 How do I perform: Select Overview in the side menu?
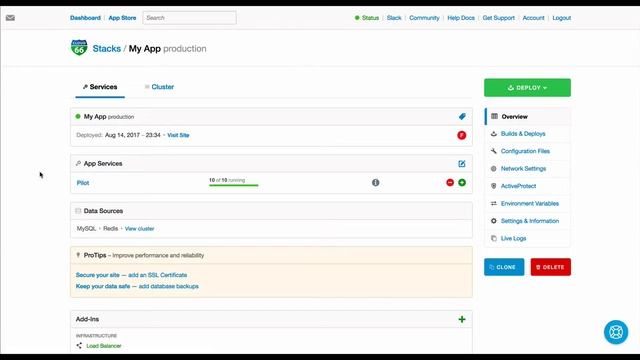point(527,116)
